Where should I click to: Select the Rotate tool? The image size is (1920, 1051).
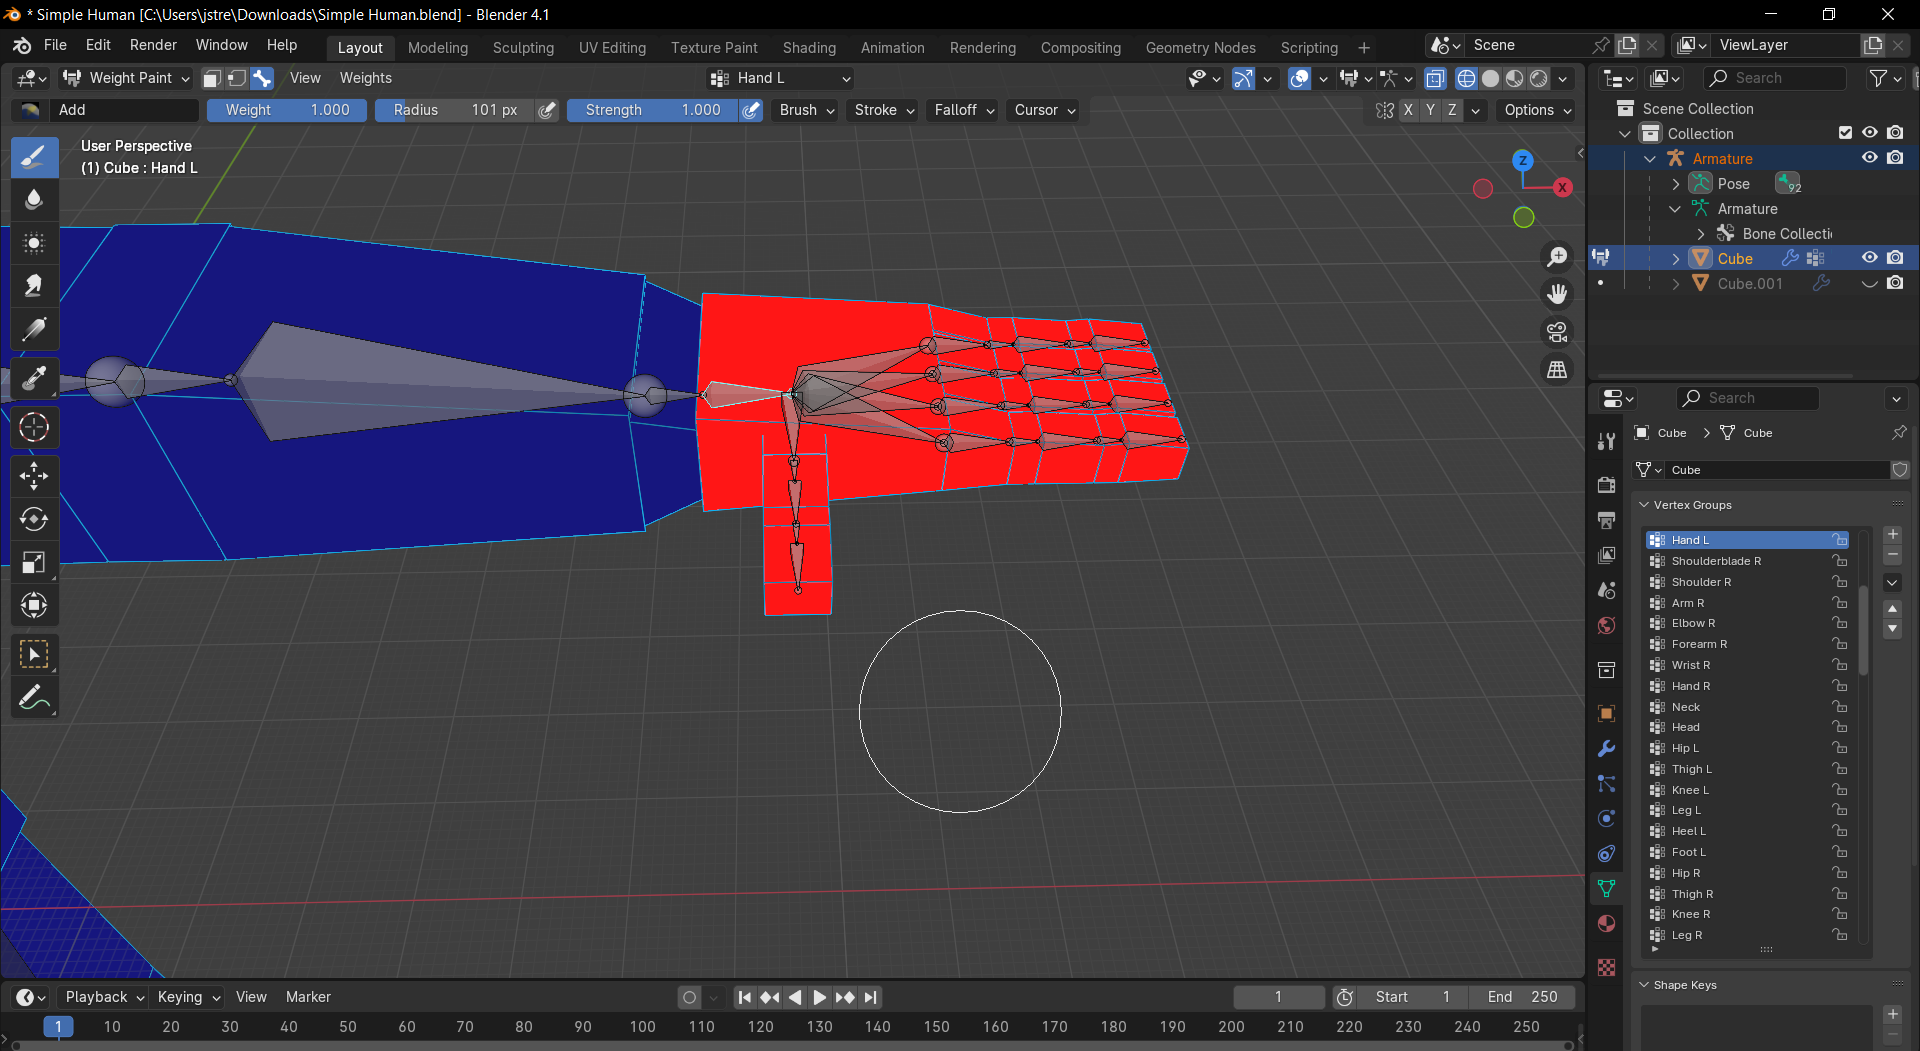point(34,519)
